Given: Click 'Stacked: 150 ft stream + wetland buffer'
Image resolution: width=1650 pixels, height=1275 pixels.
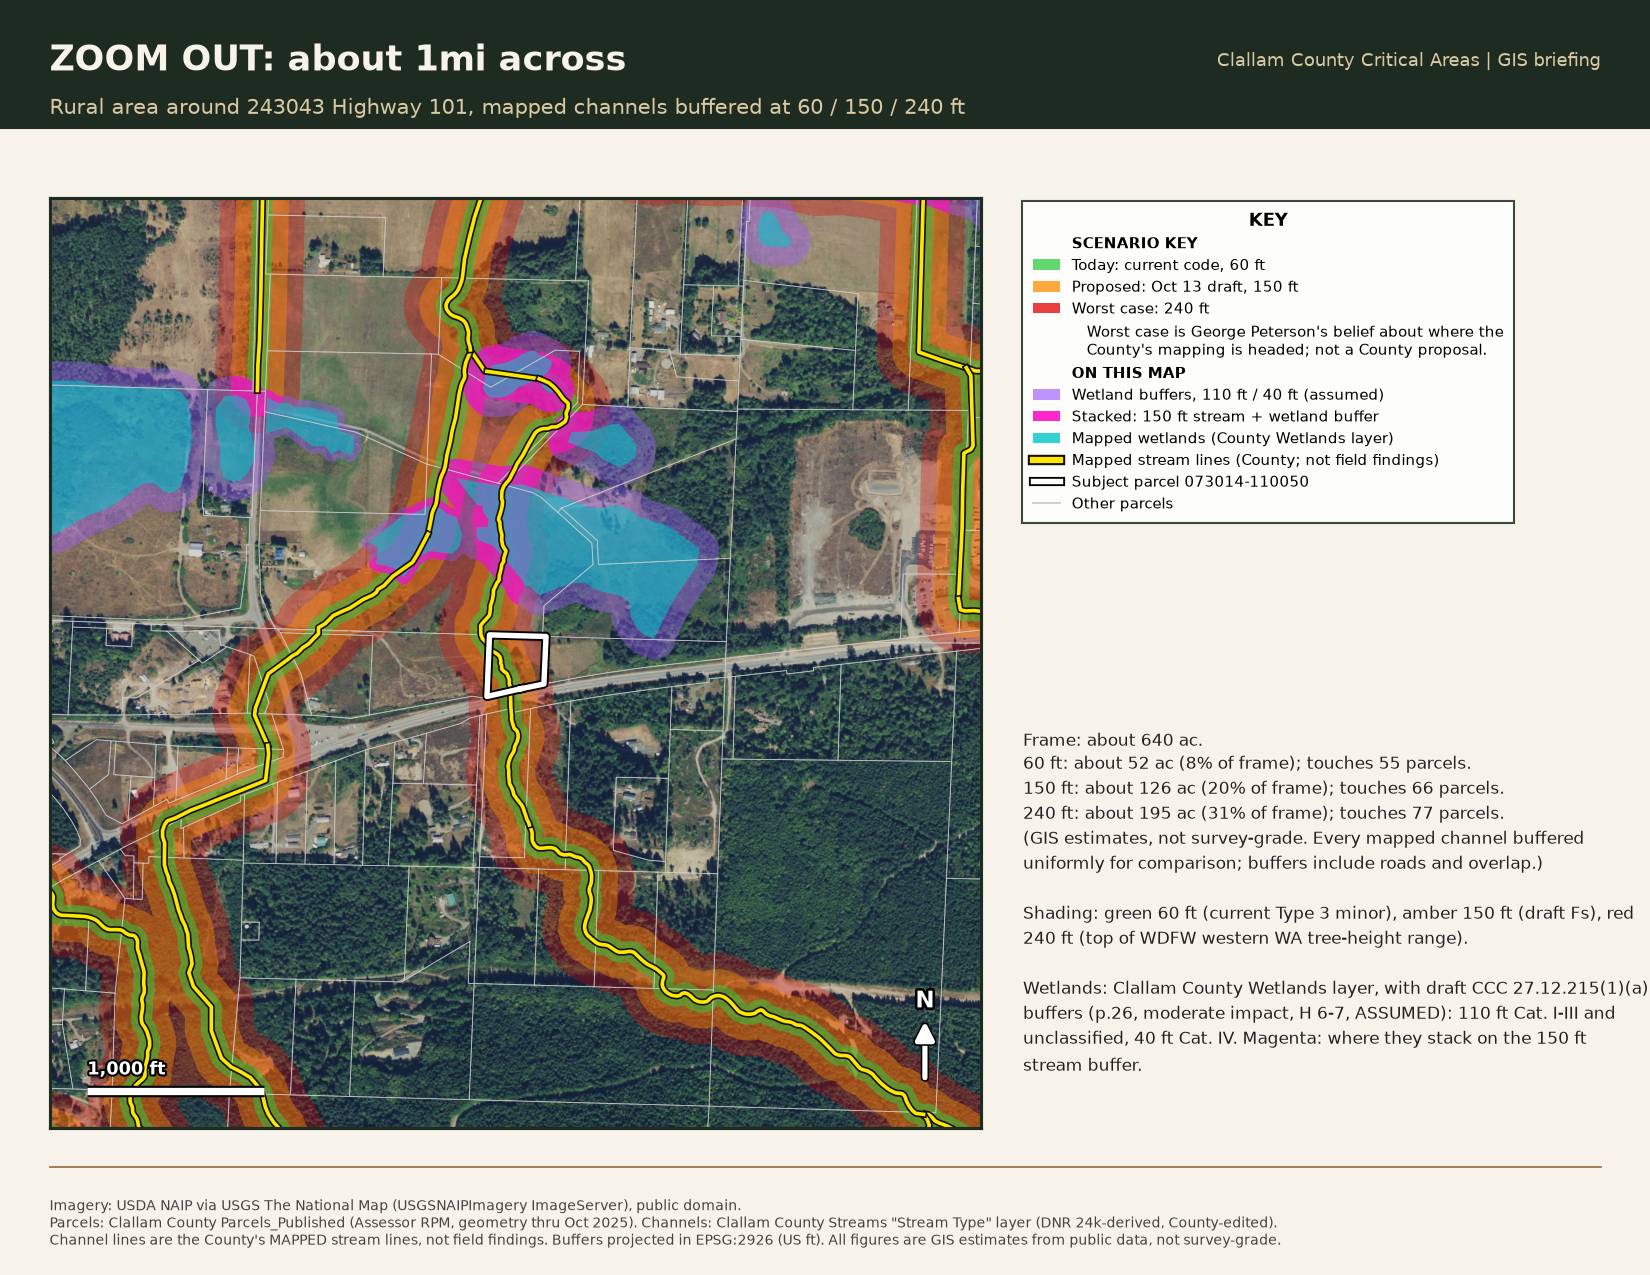Looking at the screenshot, I should tap(1225, 417).
